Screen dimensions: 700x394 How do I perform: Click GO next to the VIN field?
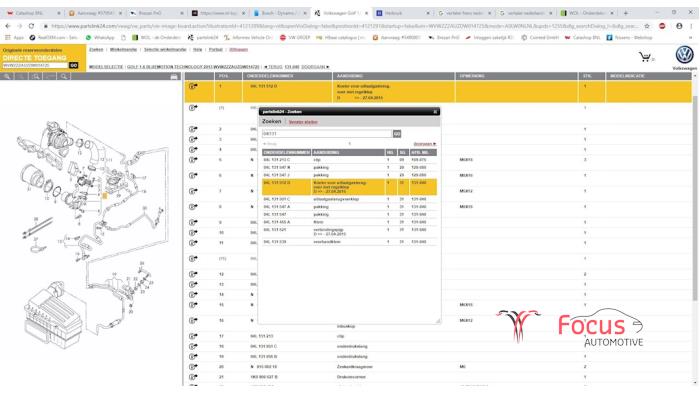coord(74,66)
